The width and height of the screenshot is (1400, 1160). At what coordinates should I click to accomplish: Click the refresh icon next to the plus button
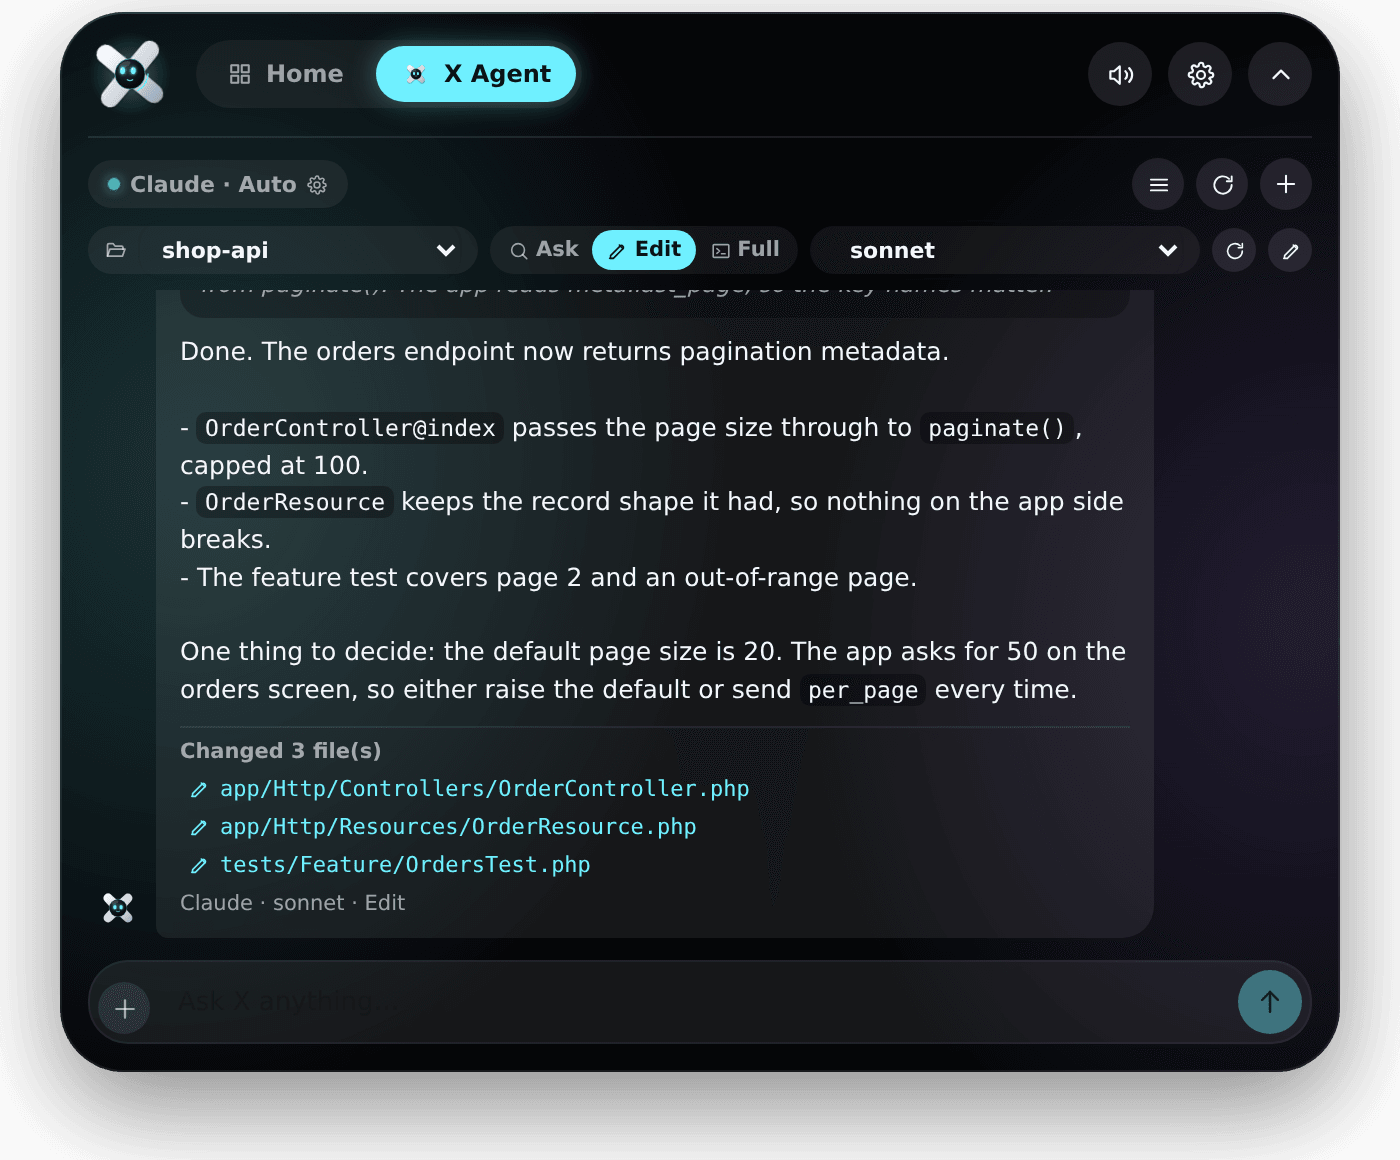(x=1222, y=184)
